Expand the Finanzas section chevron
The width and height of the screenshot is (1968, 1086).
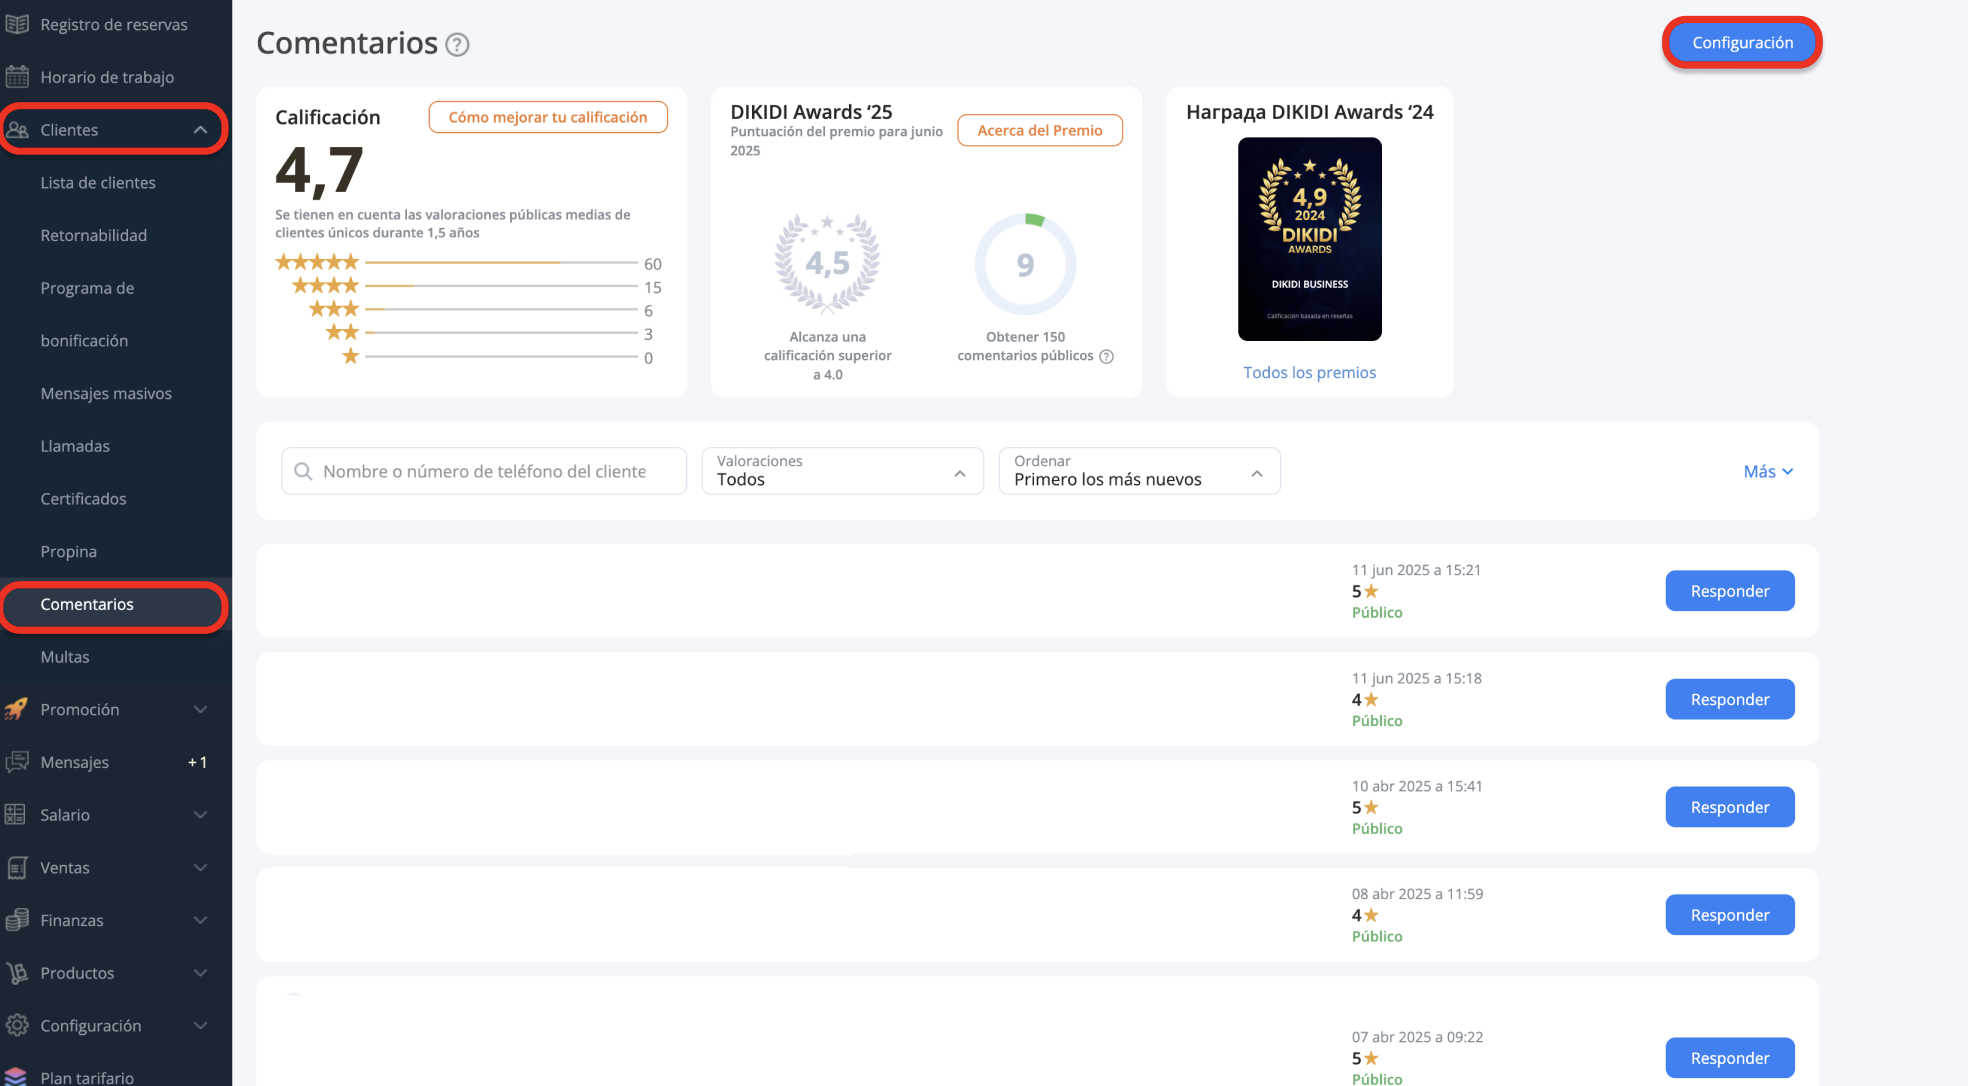click(200, 920)
